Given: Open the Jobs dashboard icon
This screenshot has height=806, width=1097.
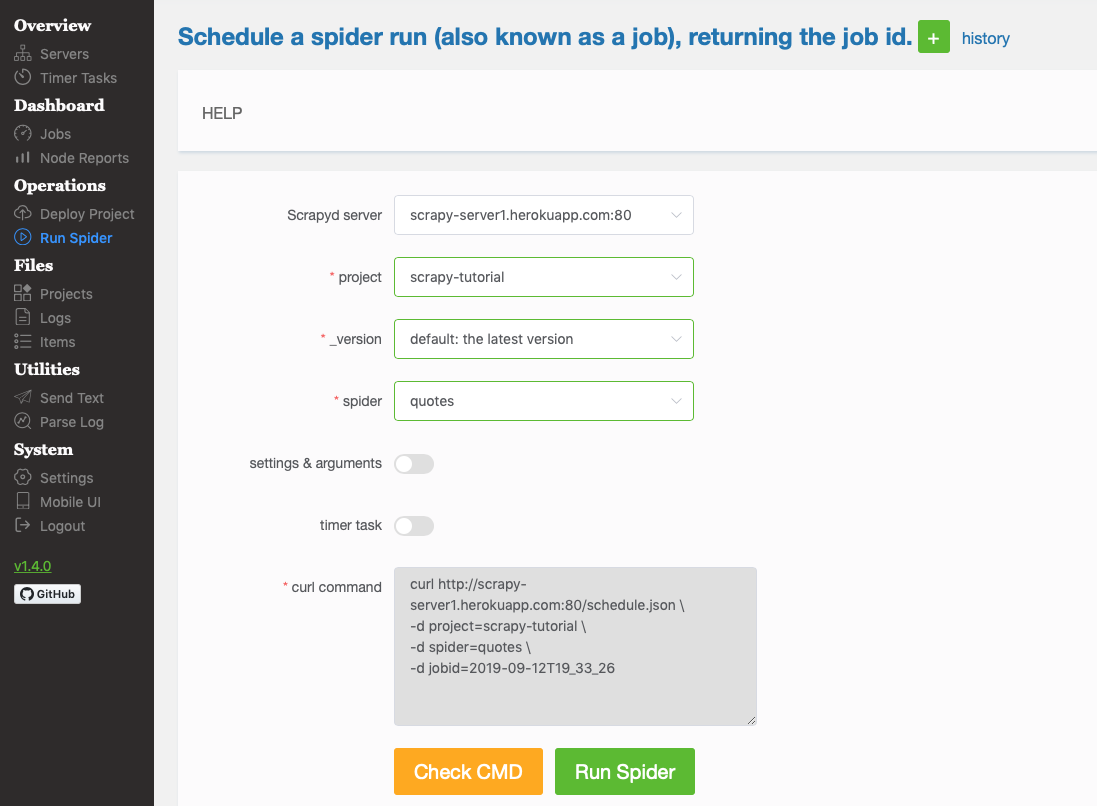Looking at the screenshot, I should tap(22, 134).
